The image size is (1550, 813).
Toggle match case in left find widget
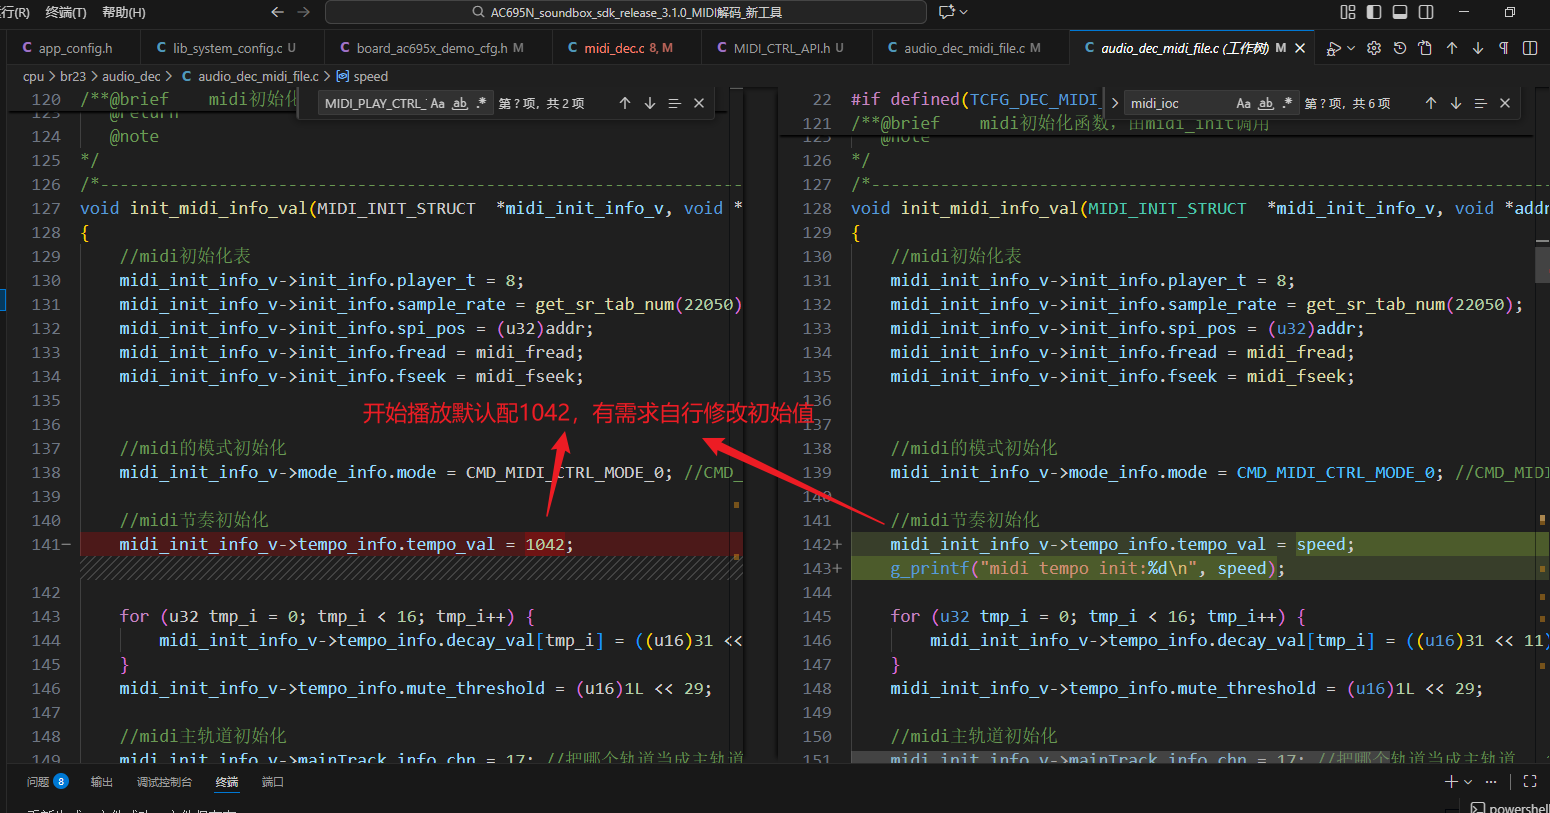(x=438, y=103)
